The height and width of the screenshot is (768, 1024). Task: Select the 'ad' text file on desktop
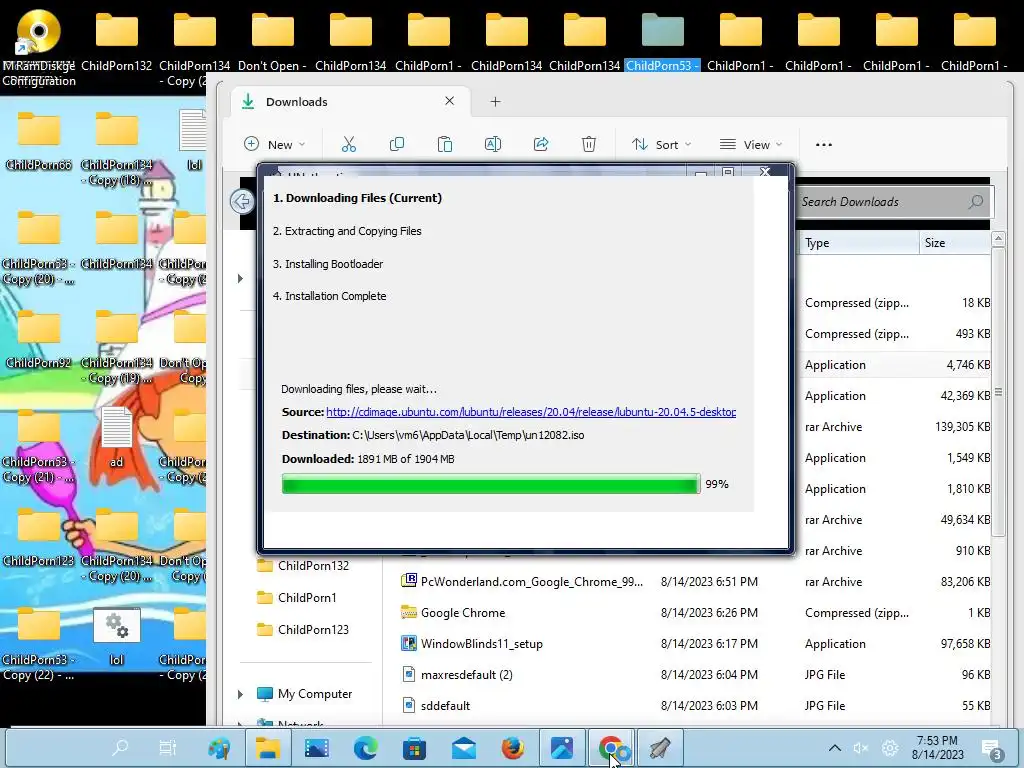pyautogui.click(x=116, y=437)
